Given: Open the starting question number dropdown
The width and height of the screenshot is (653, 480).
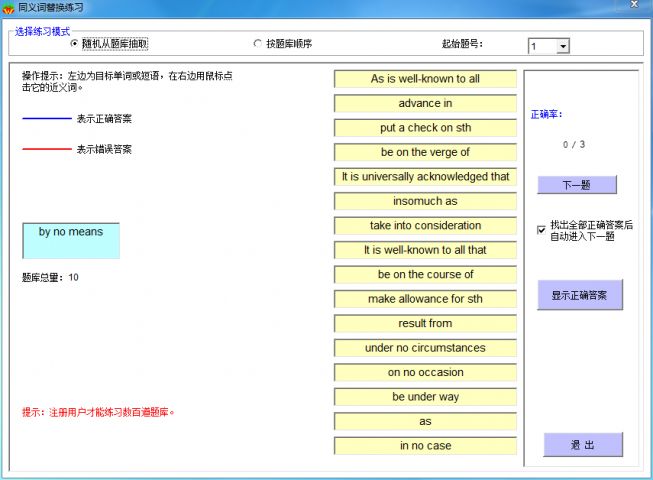Looking at the screenshot, I should tap(563, 46).
